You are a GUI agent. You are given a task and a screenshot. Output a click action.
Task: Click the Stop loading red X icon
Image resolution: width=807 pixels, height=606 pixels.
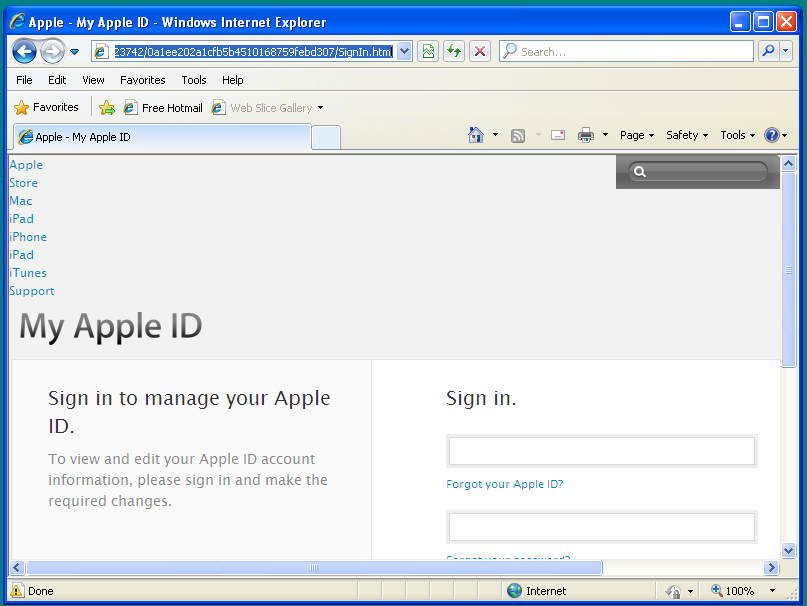[480, 51]
